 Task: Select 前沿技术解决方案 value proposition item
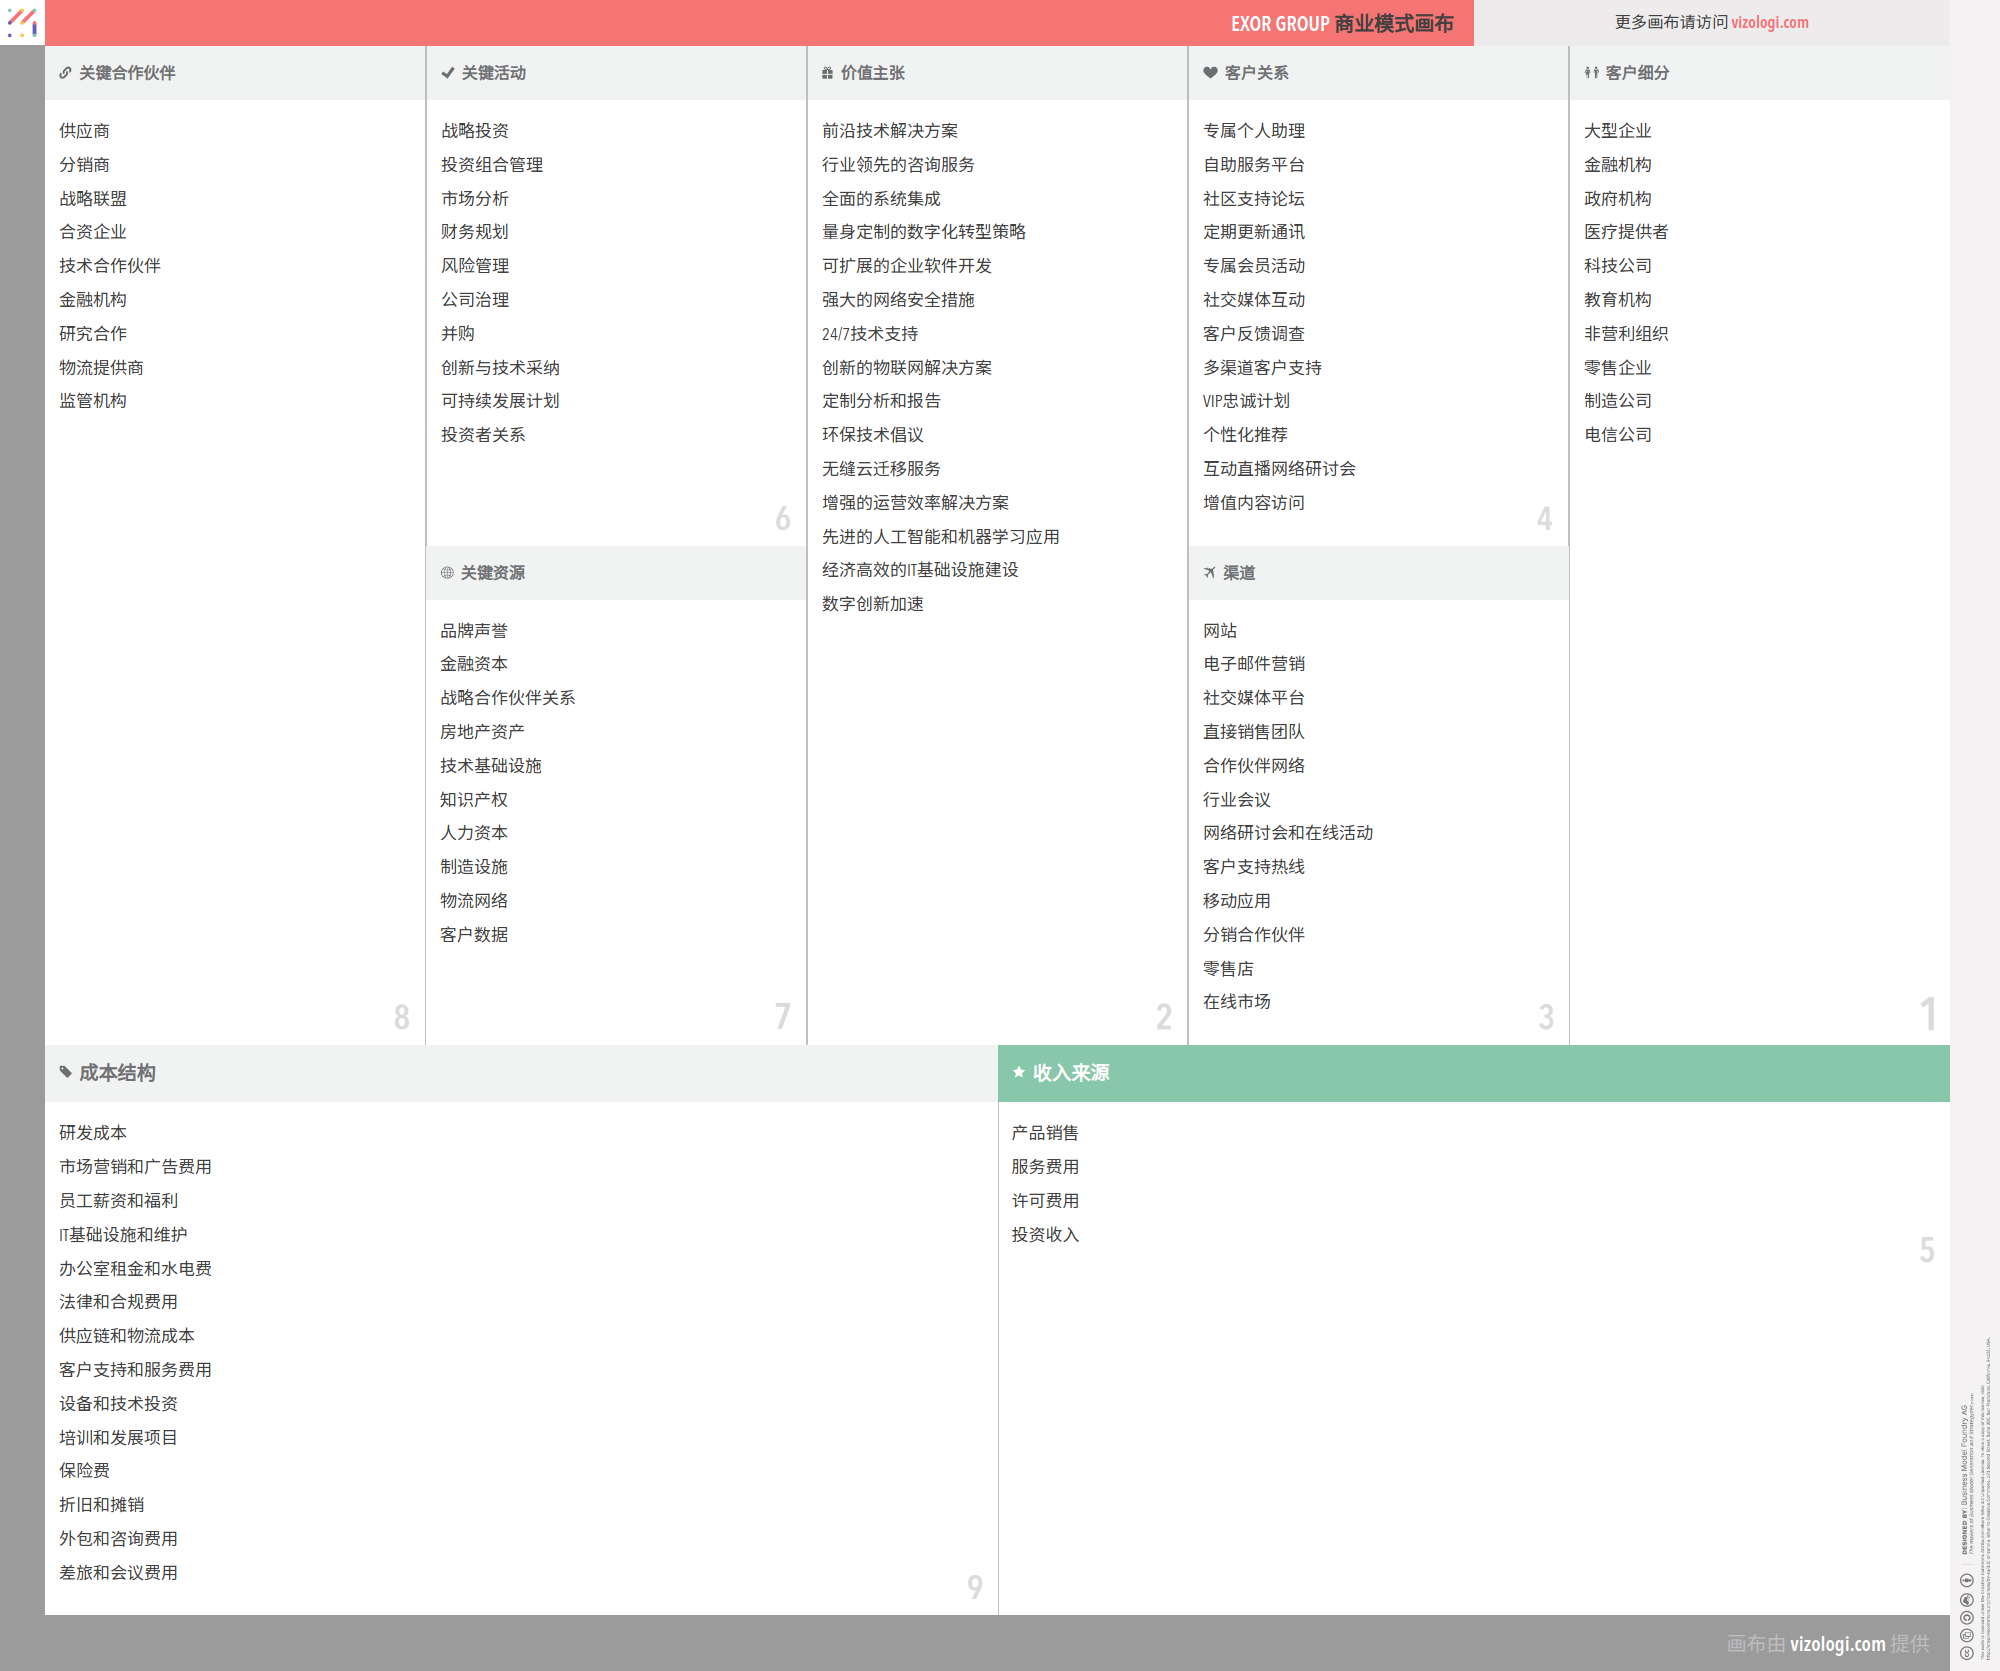coord(890,131)
